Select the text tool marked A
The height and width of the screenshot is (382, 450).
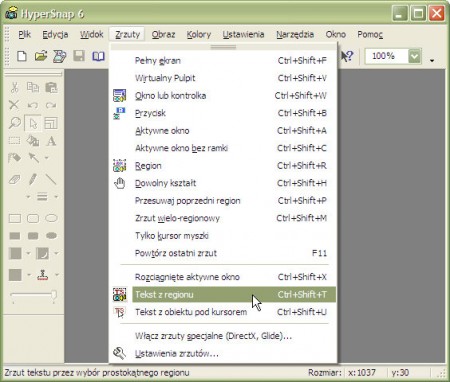[x=51, y=141]
